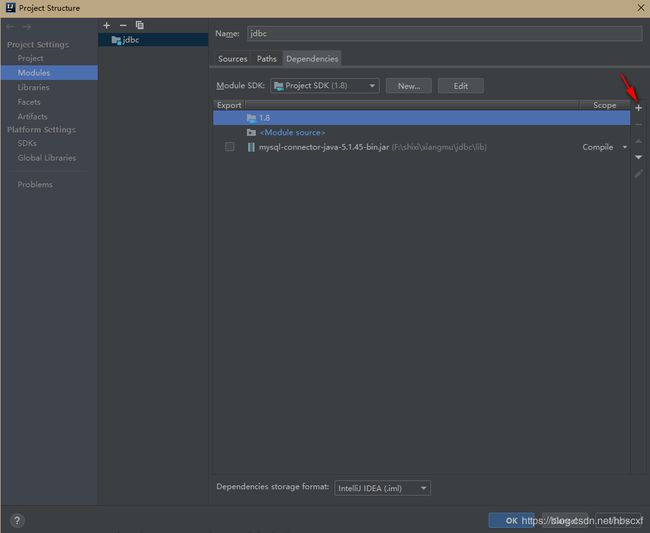Open Libraries settings section

point(33,87)
